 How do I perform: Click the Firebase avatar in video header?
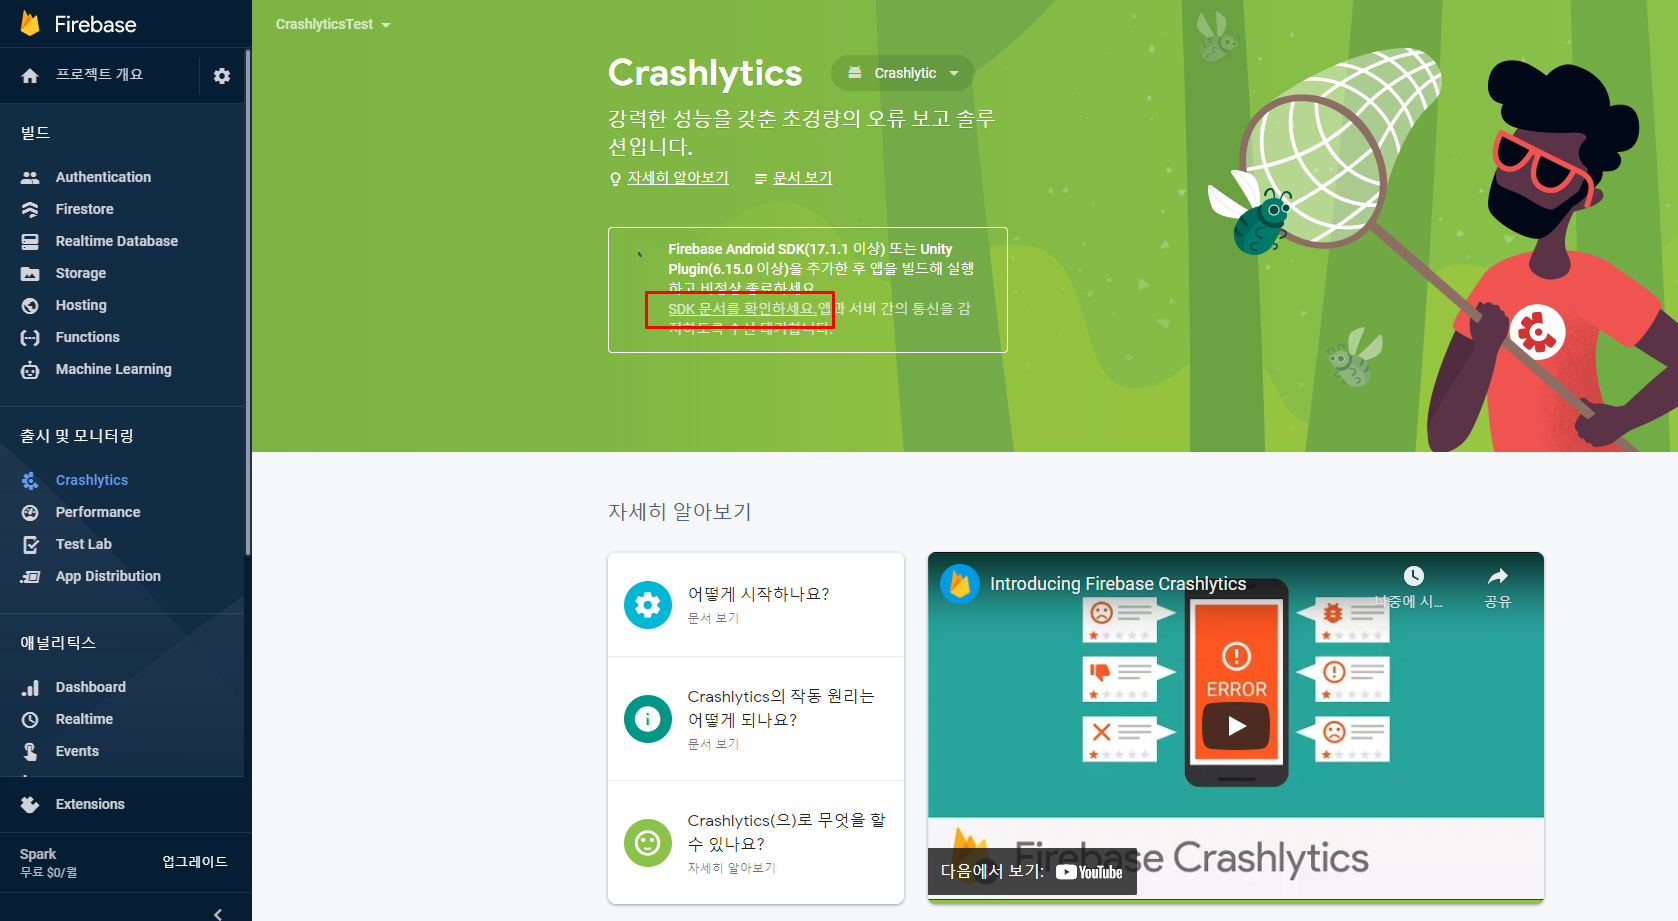click(960, 583)
